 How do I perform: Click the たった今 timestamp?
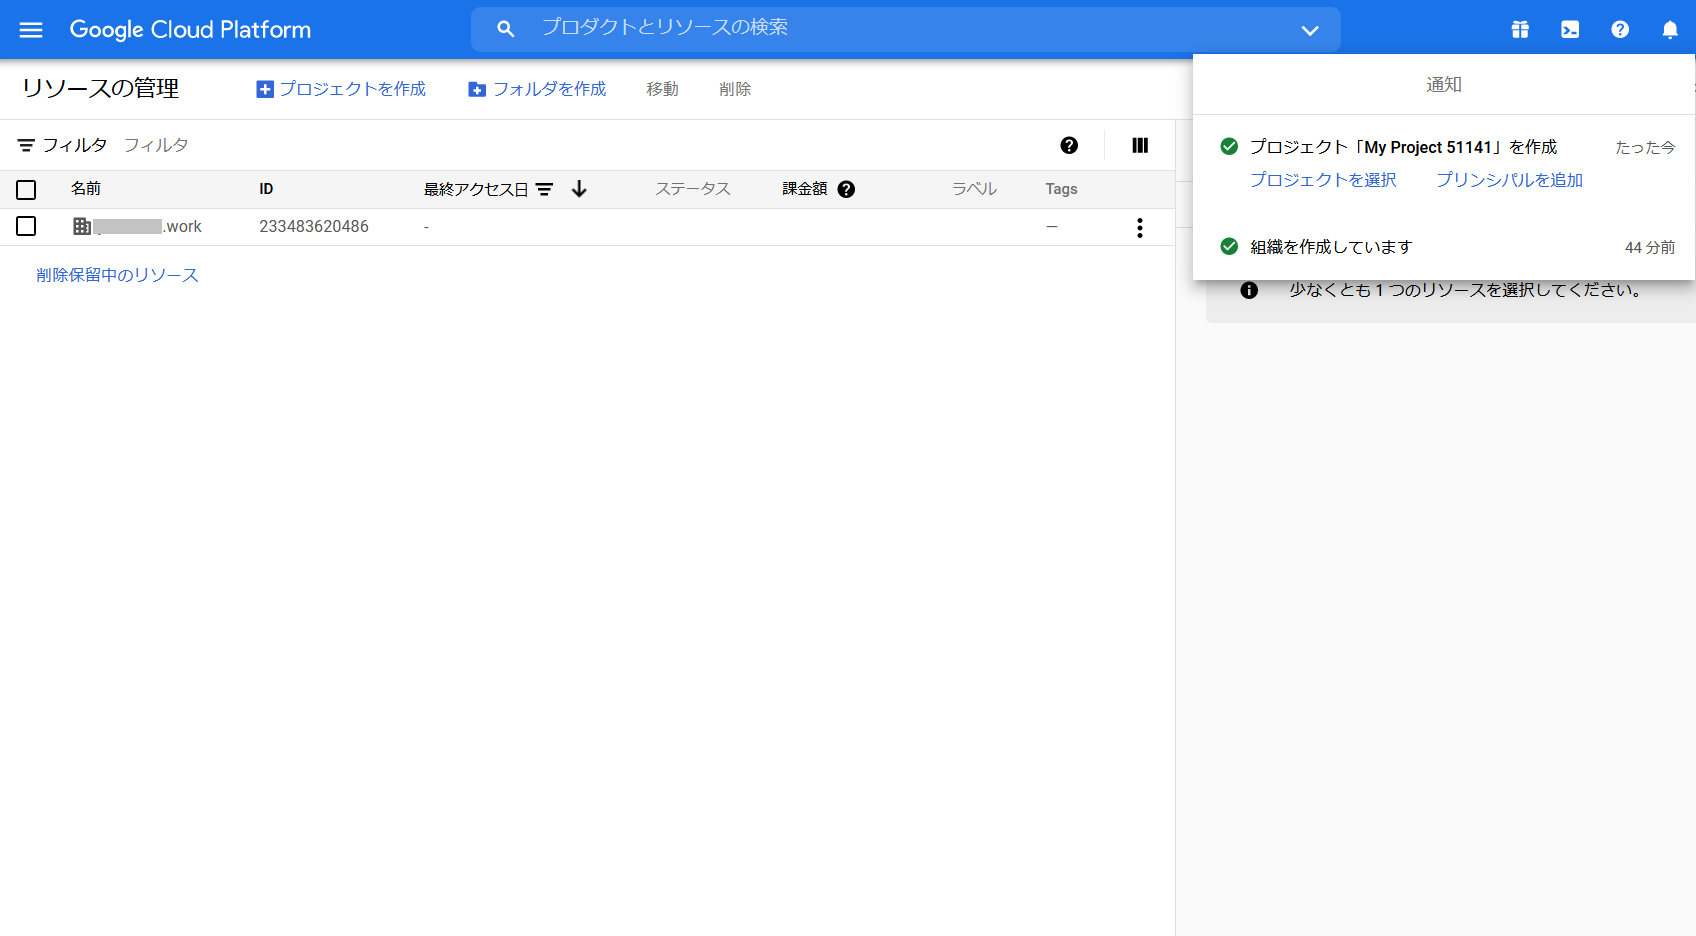click(x=1645, y=147)
